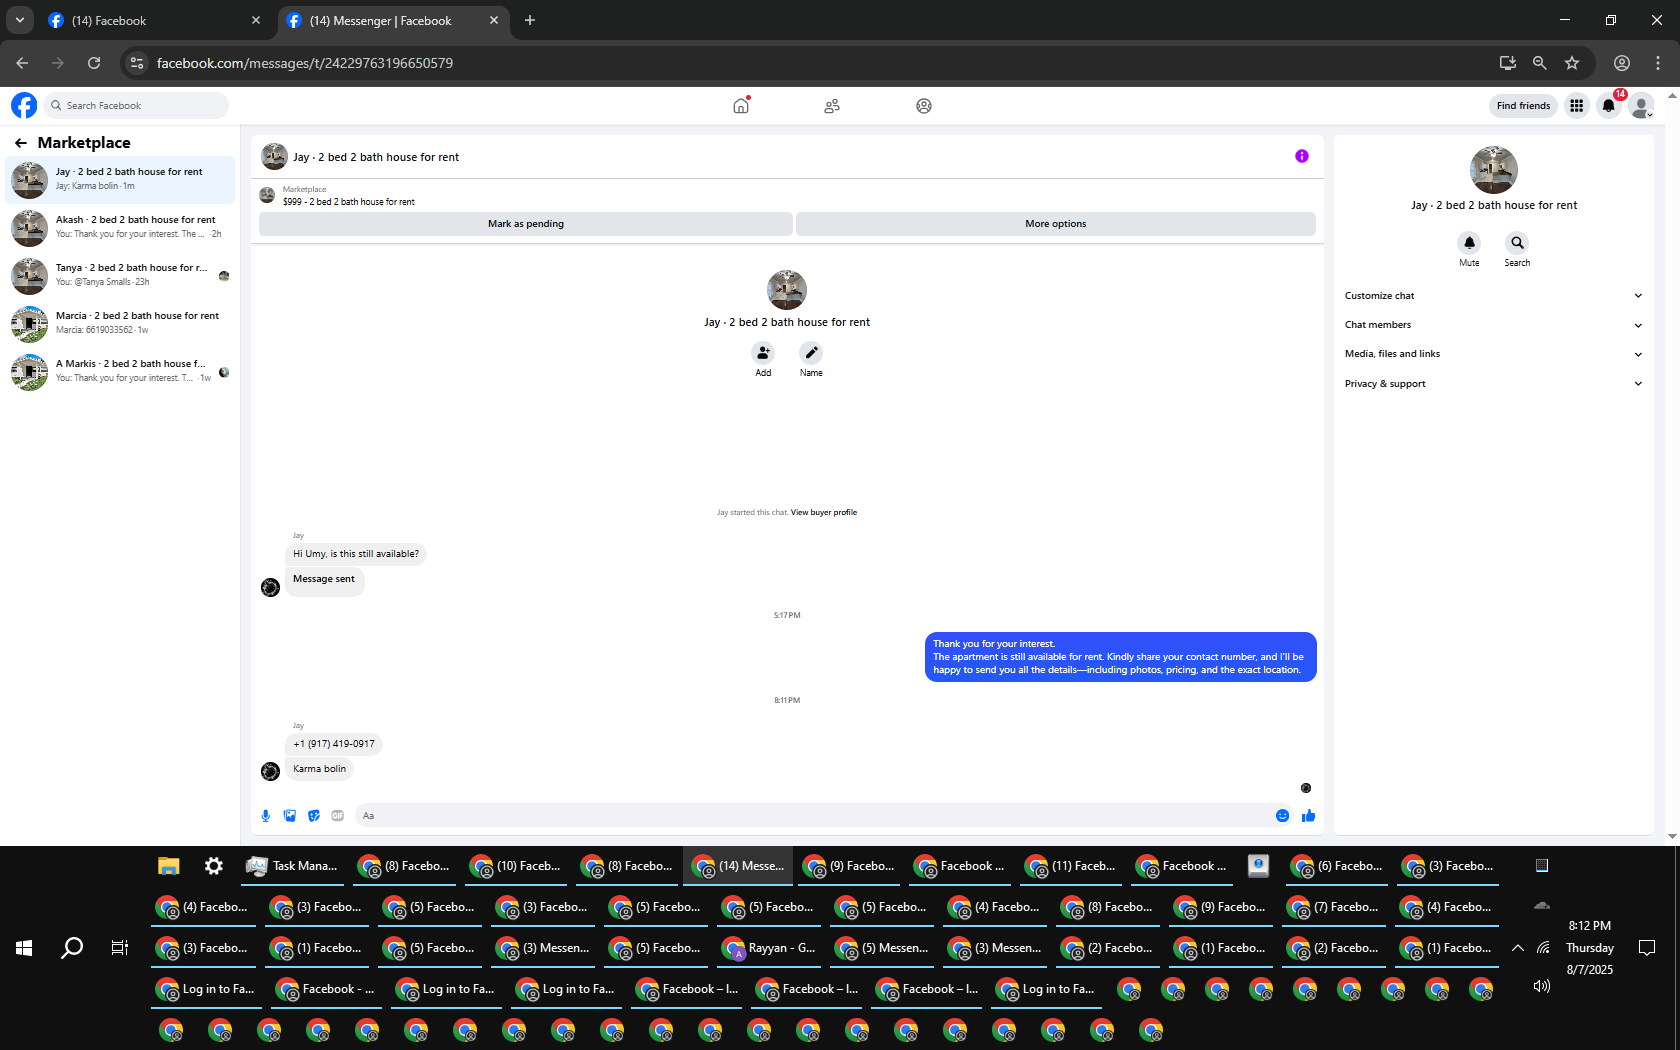Open Task Manager from taskbar
This screenshot has height=1050, width=1680.
click(292, 866)
